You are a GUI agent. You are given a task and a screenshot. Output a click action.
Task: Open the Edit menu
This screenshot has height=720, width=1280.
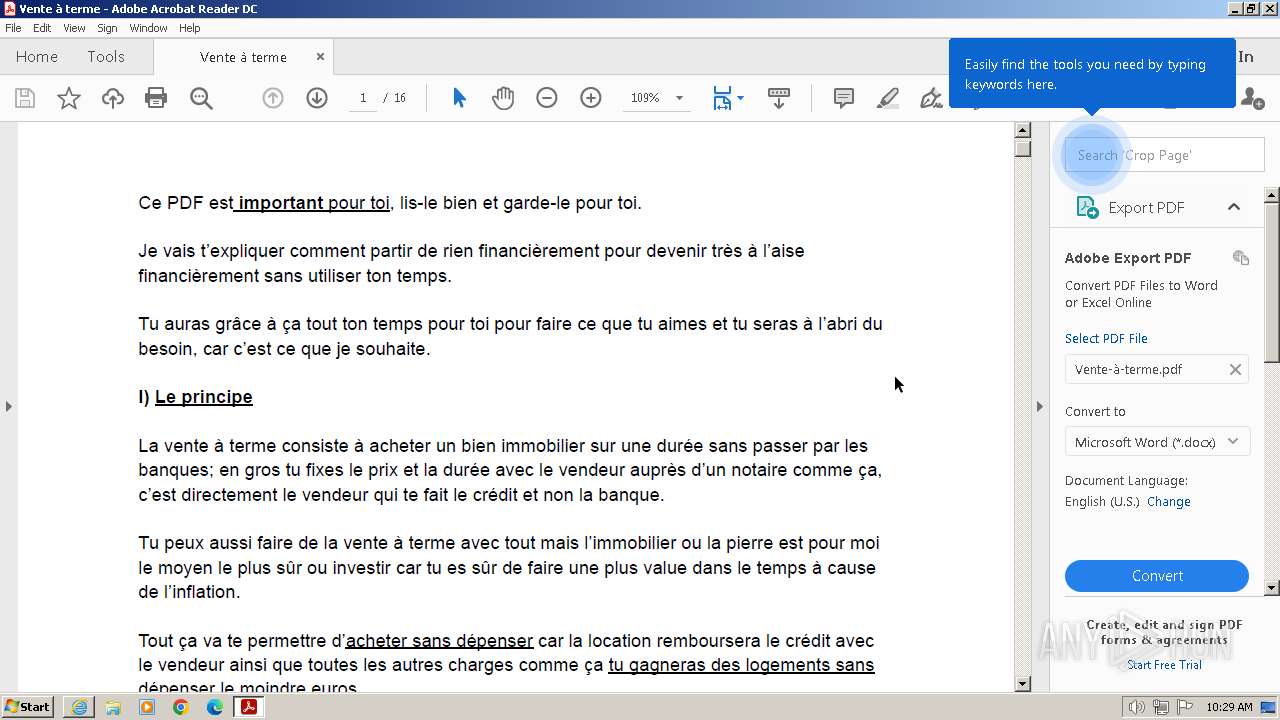42,28
